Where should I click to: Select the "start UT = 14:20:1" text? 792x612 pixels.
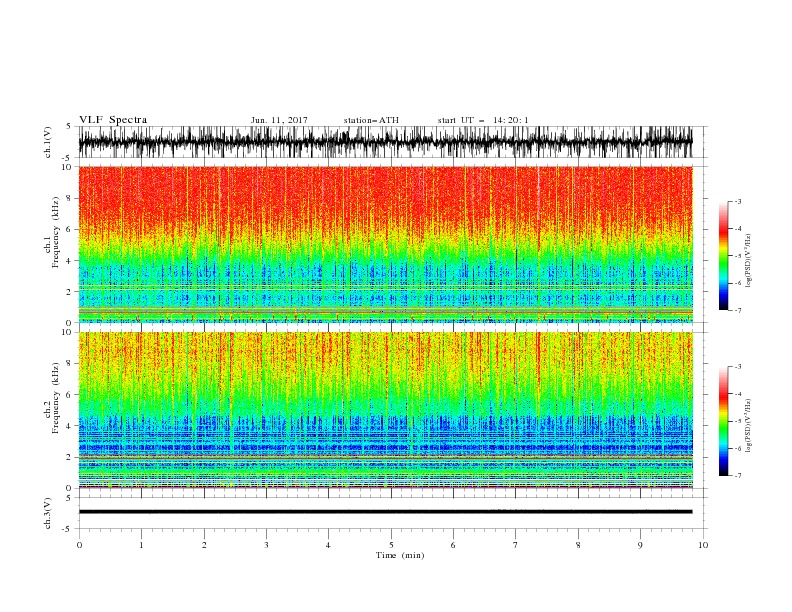483,120
